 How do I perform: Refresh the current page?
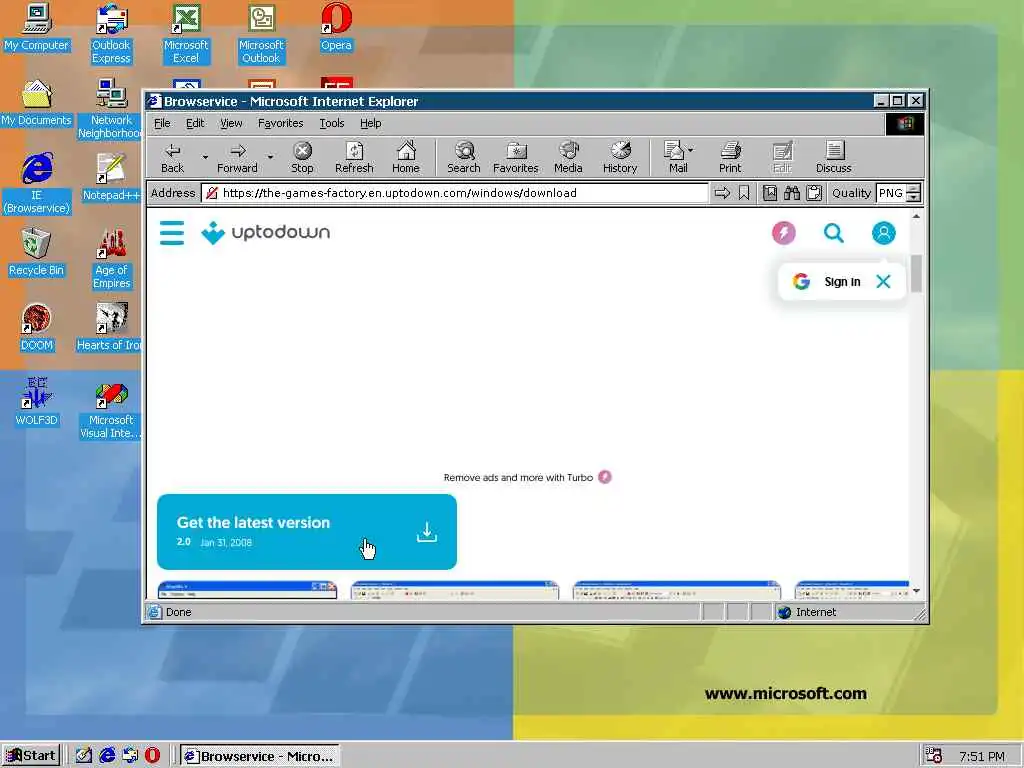tap(354, 157)
